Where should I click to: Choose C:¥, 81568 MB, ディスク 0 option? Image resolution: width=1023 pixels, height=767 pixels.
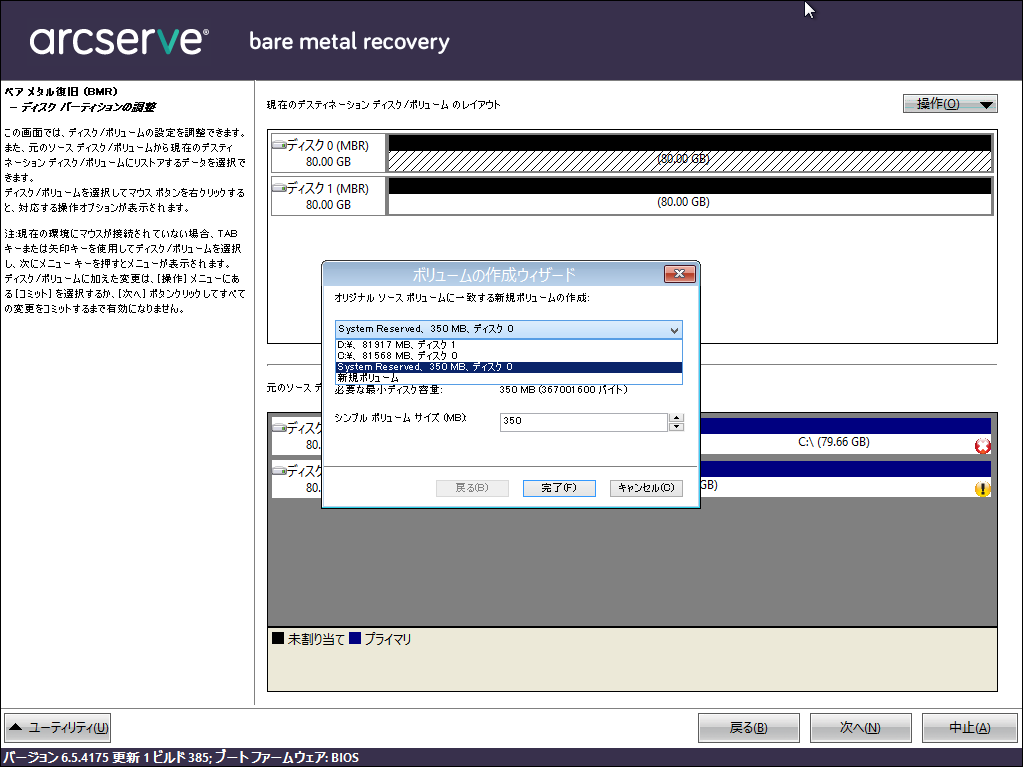point(509,356)
